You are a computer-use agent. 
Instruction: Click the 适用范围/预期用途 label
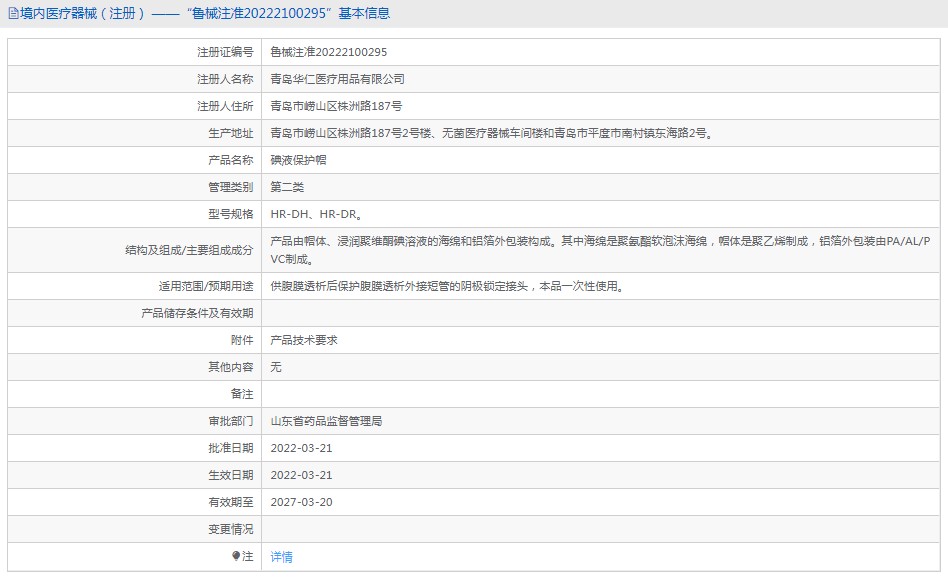pyautogui.click(x=206, y=286)
